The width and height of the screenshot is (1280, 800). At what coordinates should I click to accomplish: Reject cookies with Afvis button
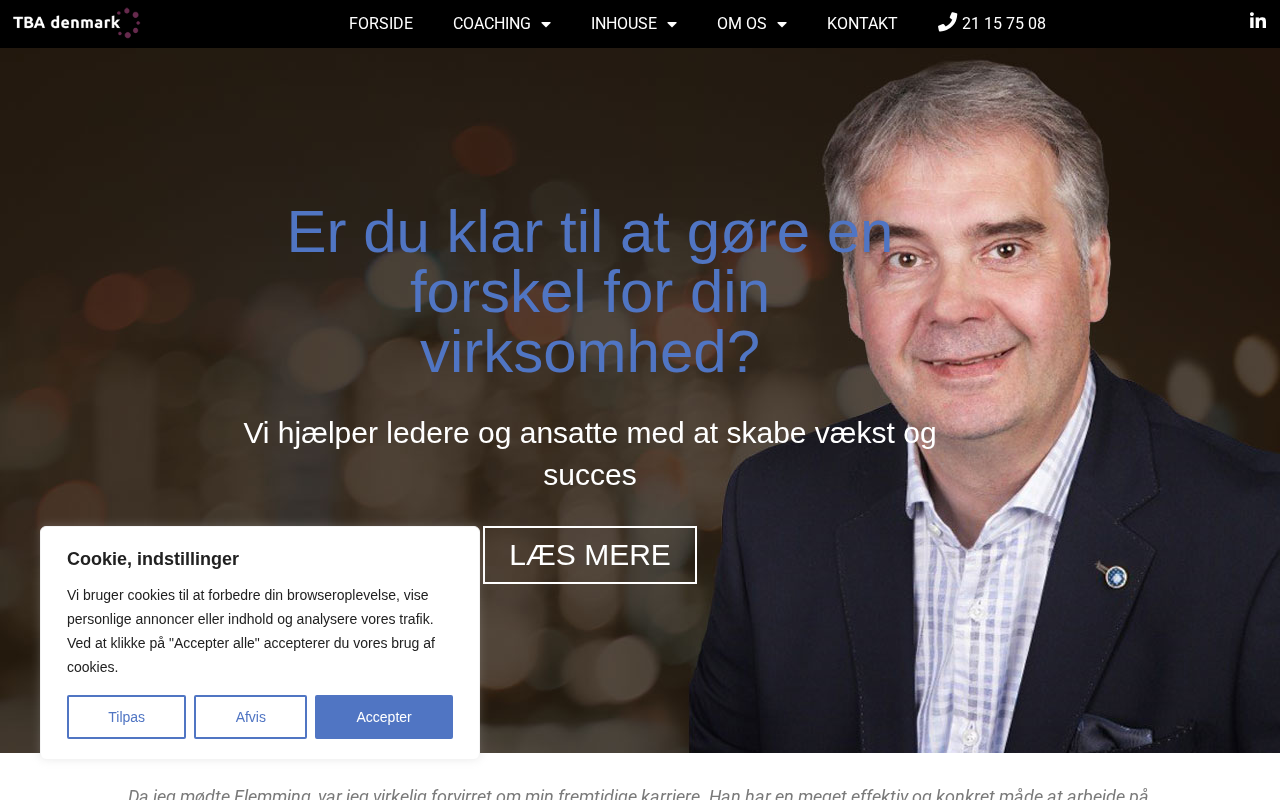pyautogui.click(x=250, y=717)
